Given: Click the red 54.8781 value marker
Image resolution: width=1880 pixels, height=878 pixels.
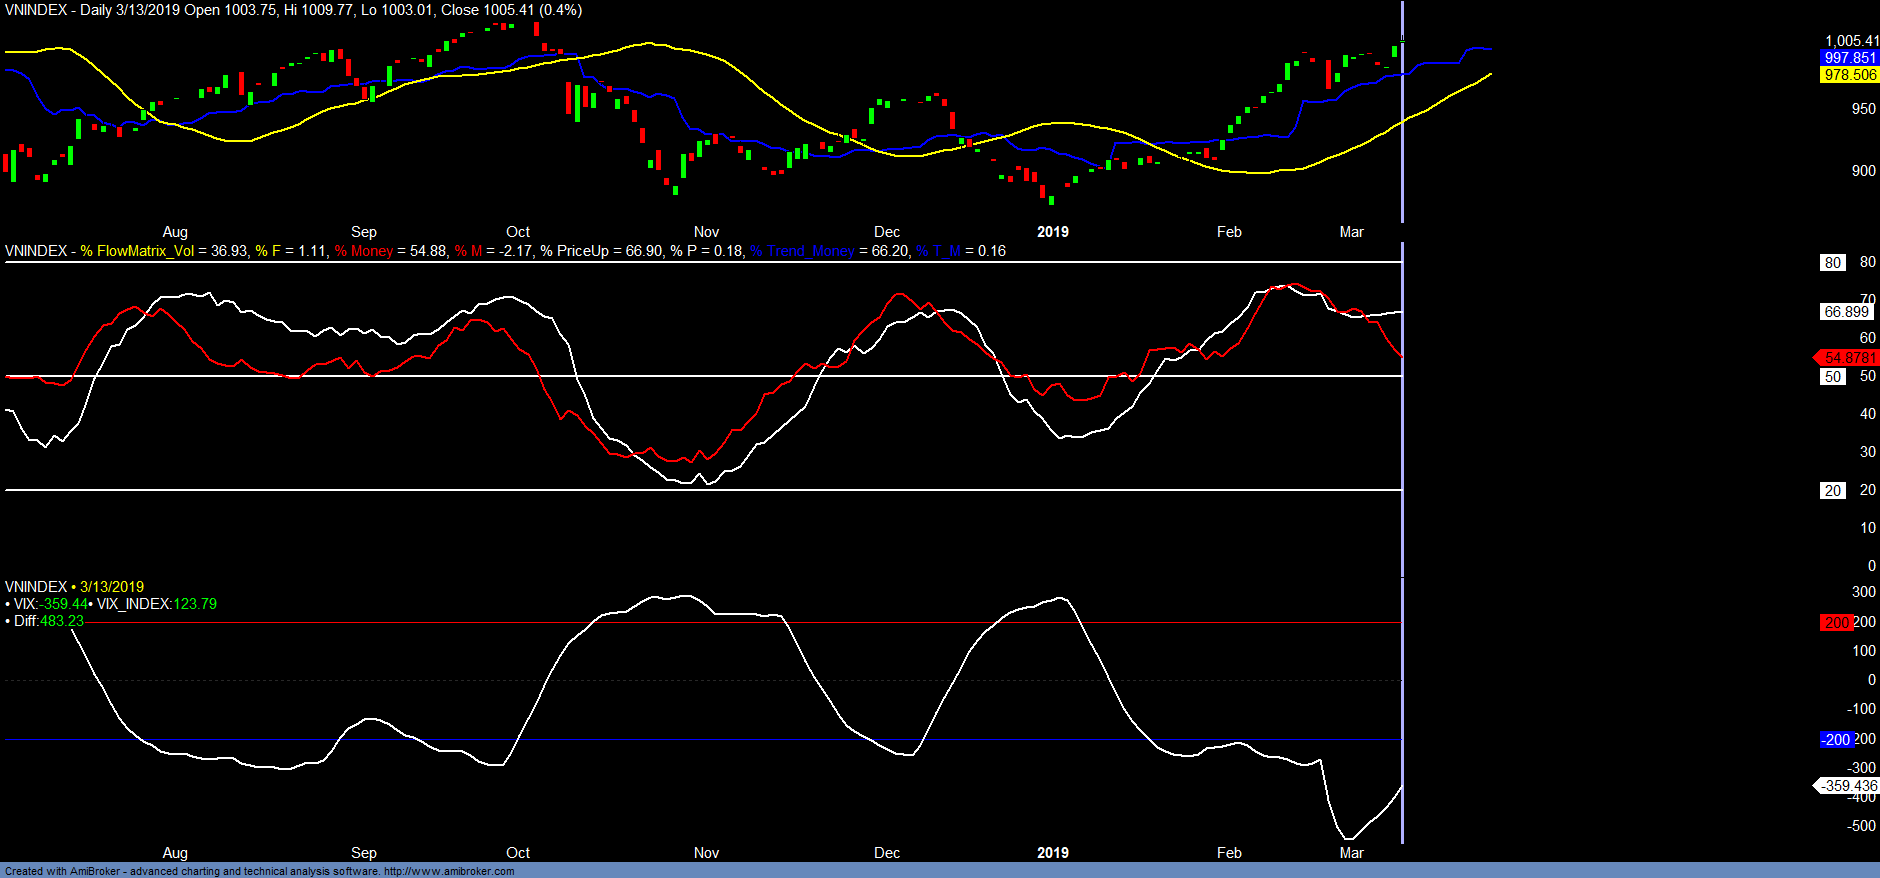Looking at the screenshot, I should (1848, 358).
